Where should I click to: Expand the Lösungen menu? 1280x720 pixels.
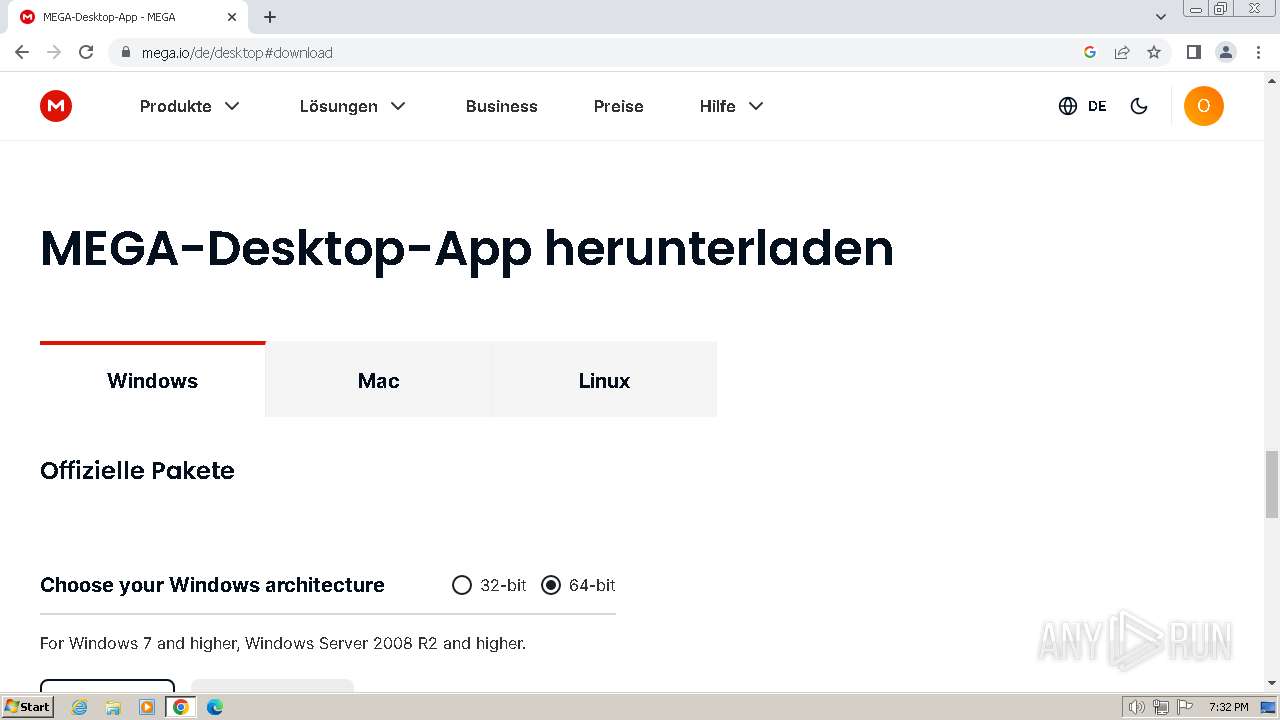[353, 106]
